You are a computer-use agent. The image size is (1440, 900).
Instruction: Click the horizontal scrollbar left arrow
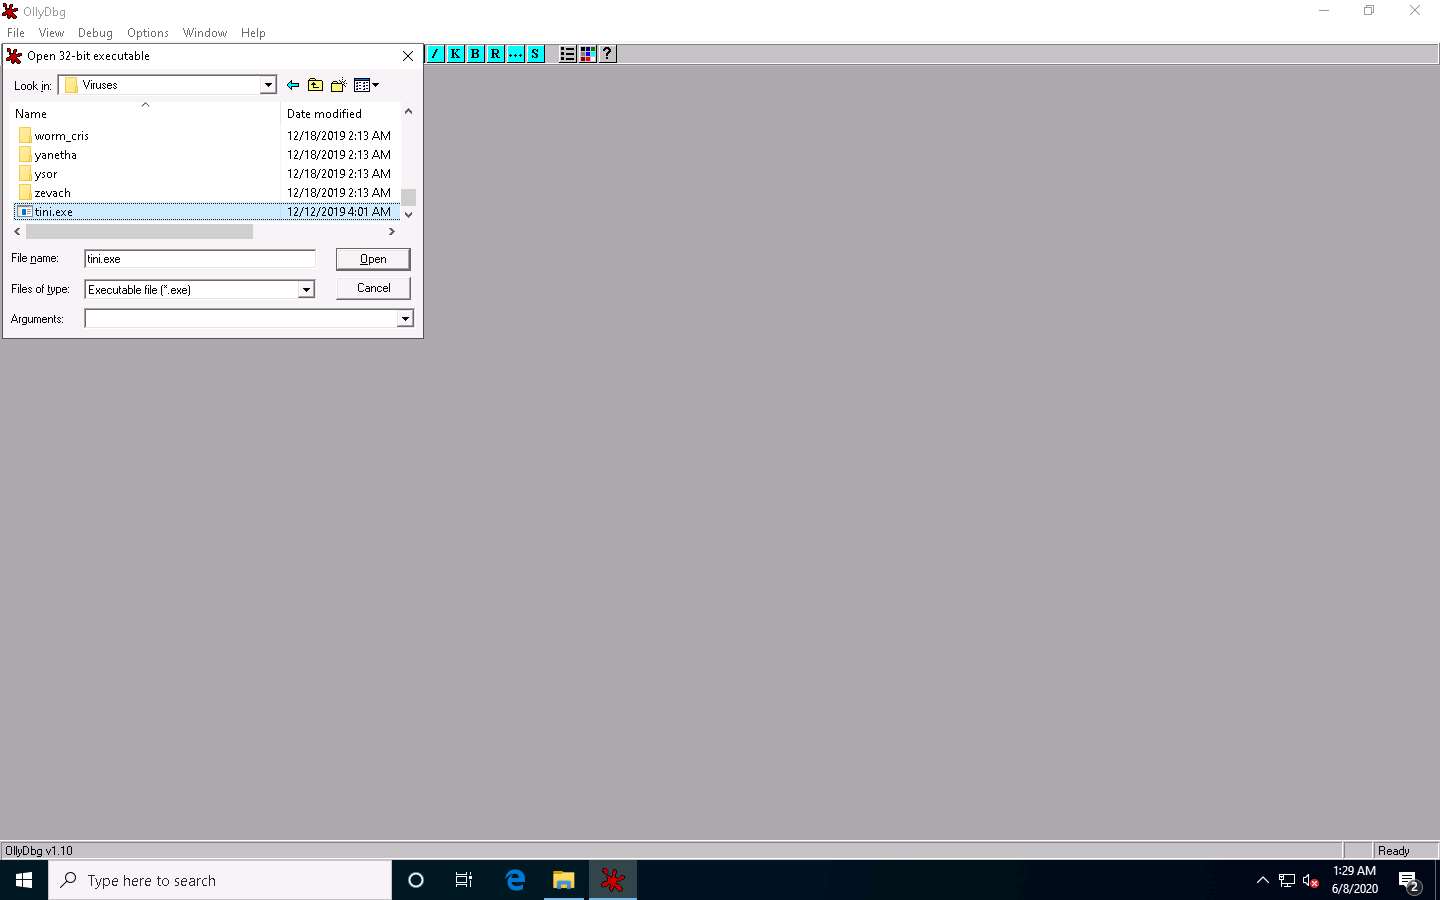[17, 231]
